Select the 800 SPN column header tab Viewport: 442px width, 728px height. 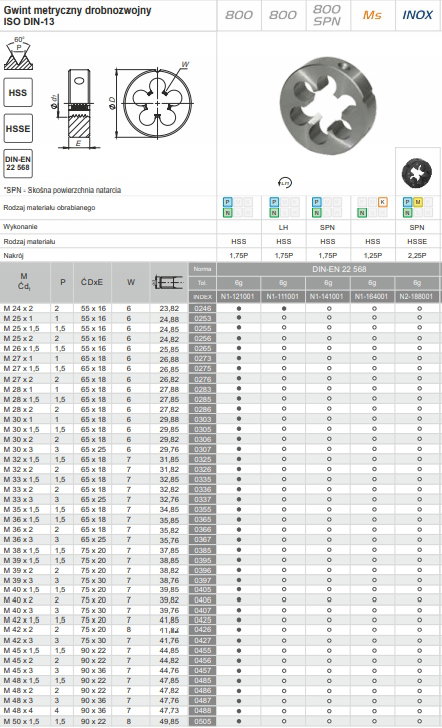pos(327,15)
